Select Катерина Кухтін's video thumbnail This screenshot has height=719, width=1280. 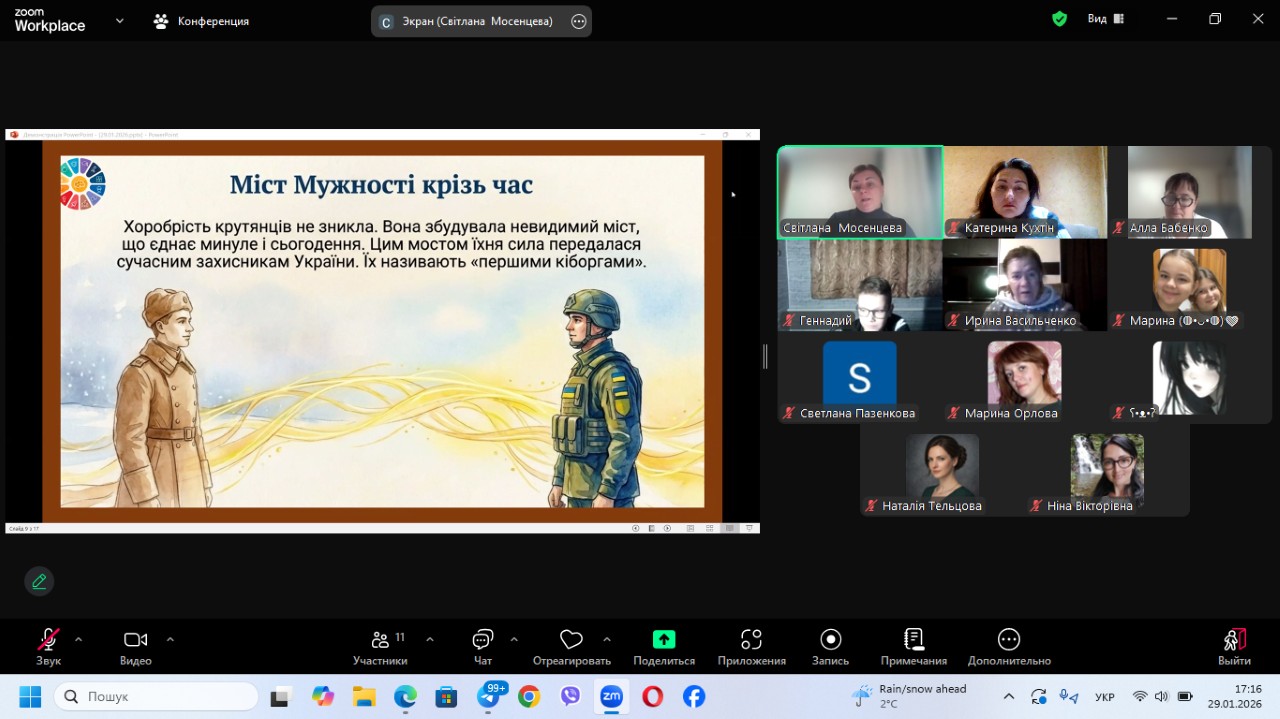tap(1025, 191)
